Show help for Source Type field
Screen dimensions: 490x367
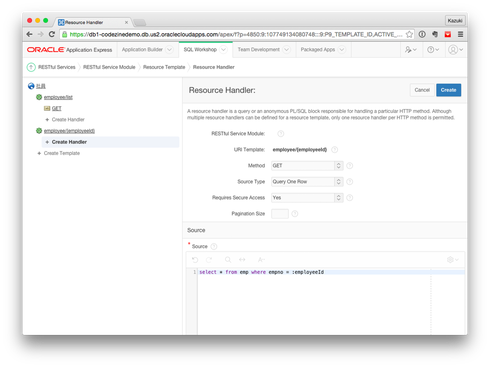tap(349, 182)
